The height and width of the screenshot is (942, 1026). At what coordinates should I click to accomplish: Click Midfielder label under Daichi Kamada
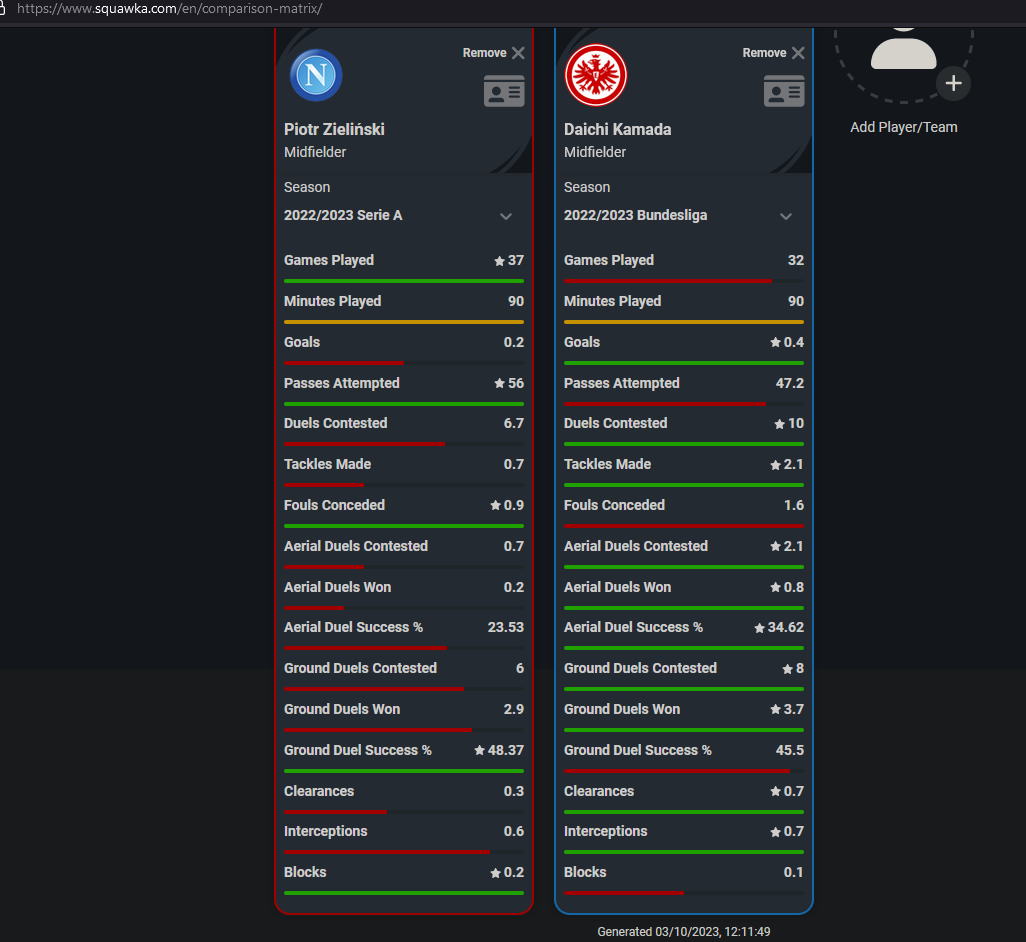click(x=595, y=152)
